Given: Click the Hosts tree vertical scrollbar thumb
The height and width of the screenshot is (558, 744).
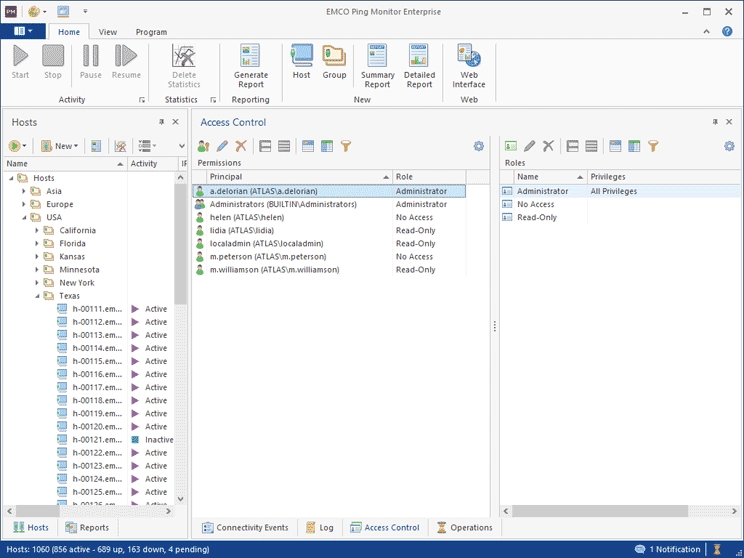Looking at the screenshot, I should pos(180,244).
